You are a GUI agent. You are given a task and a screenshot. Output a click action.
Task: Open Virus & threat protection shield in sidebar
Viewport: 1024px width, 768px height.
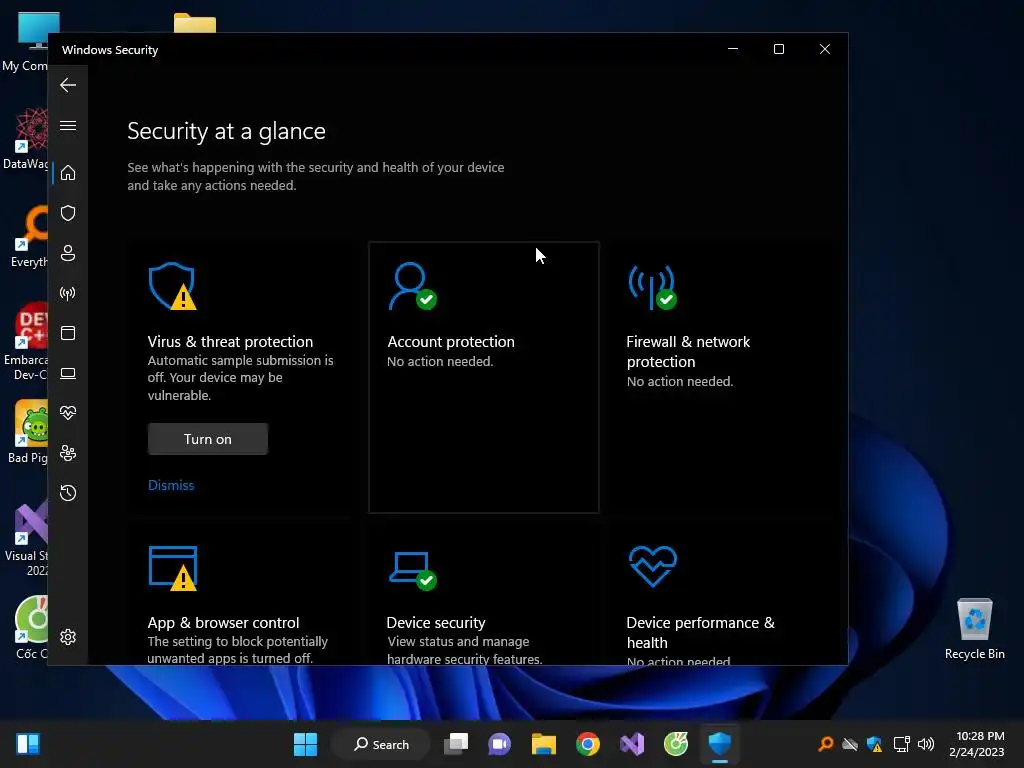pyautogui.click(x=68, y=213)
